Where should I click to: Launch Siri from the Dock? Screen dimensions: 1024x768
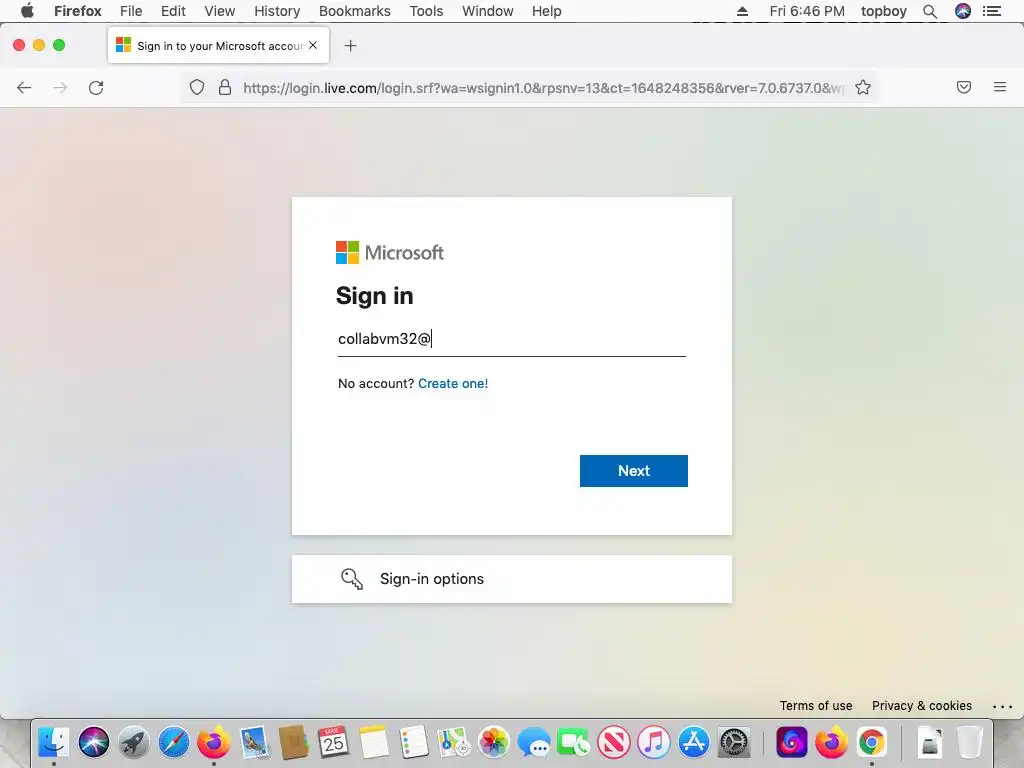pyautogui.click(x=93, y=743)
